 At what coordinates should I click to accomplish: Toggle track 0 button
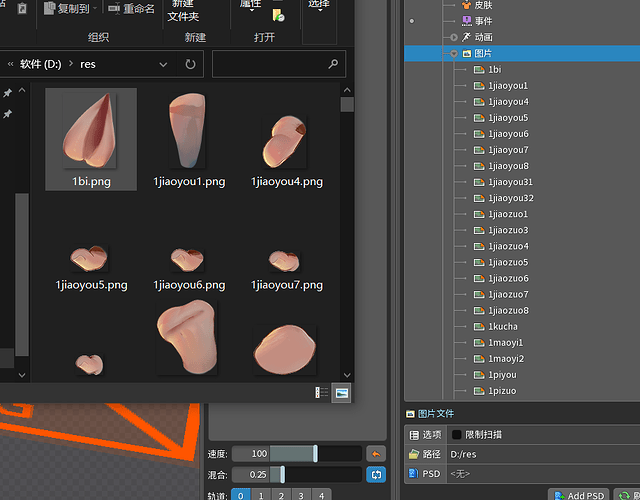[241, 495]
